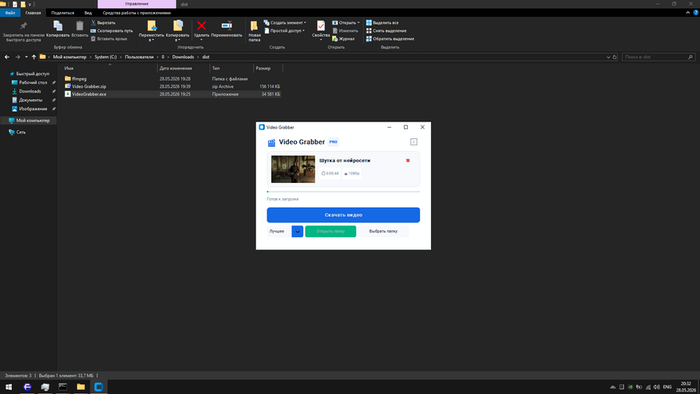Click the Вырезать scissors icon

coord(93,22)
